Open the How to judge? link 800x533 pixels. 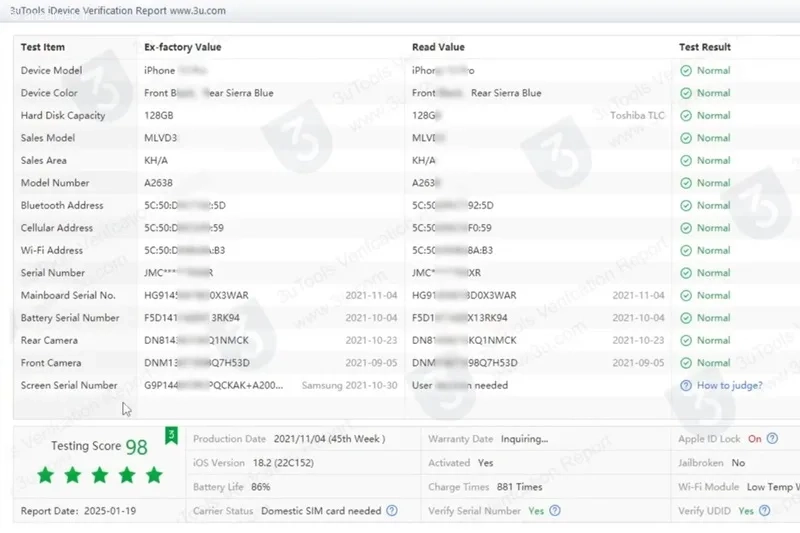point(730,386)
